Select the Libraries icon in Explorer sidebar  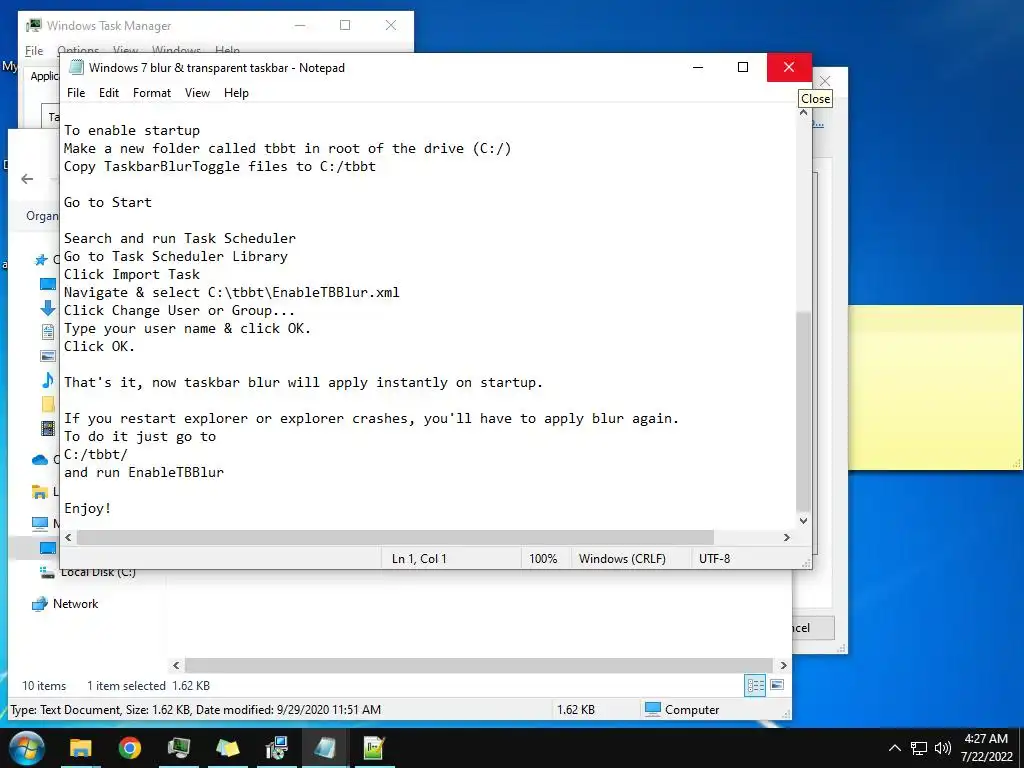coord(40,492)
